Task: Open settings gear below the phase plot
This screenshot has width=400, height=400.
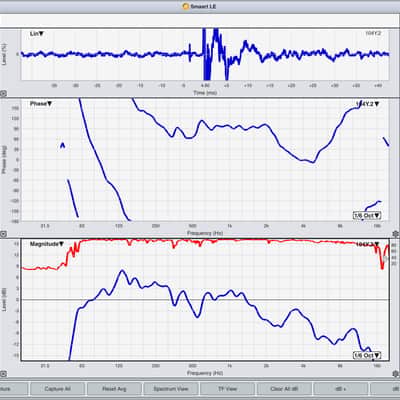Action: 395,234
